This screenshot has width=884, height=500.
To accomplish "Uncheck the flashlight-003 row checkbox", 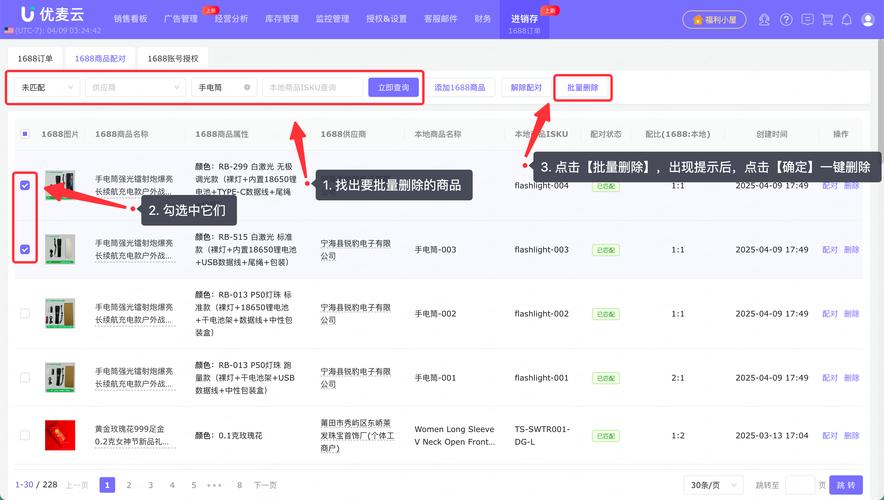I will point(25,249).
